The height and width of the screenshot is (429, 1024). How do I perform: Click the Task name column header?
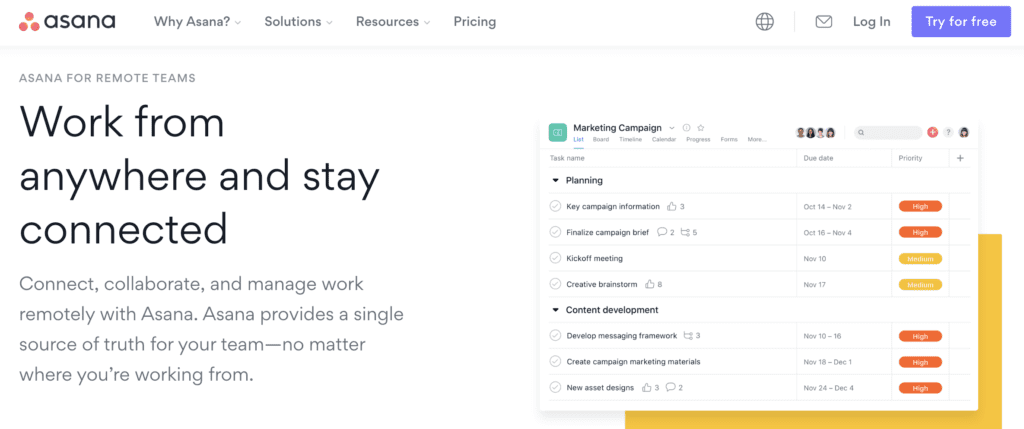[x=567, y=158]
